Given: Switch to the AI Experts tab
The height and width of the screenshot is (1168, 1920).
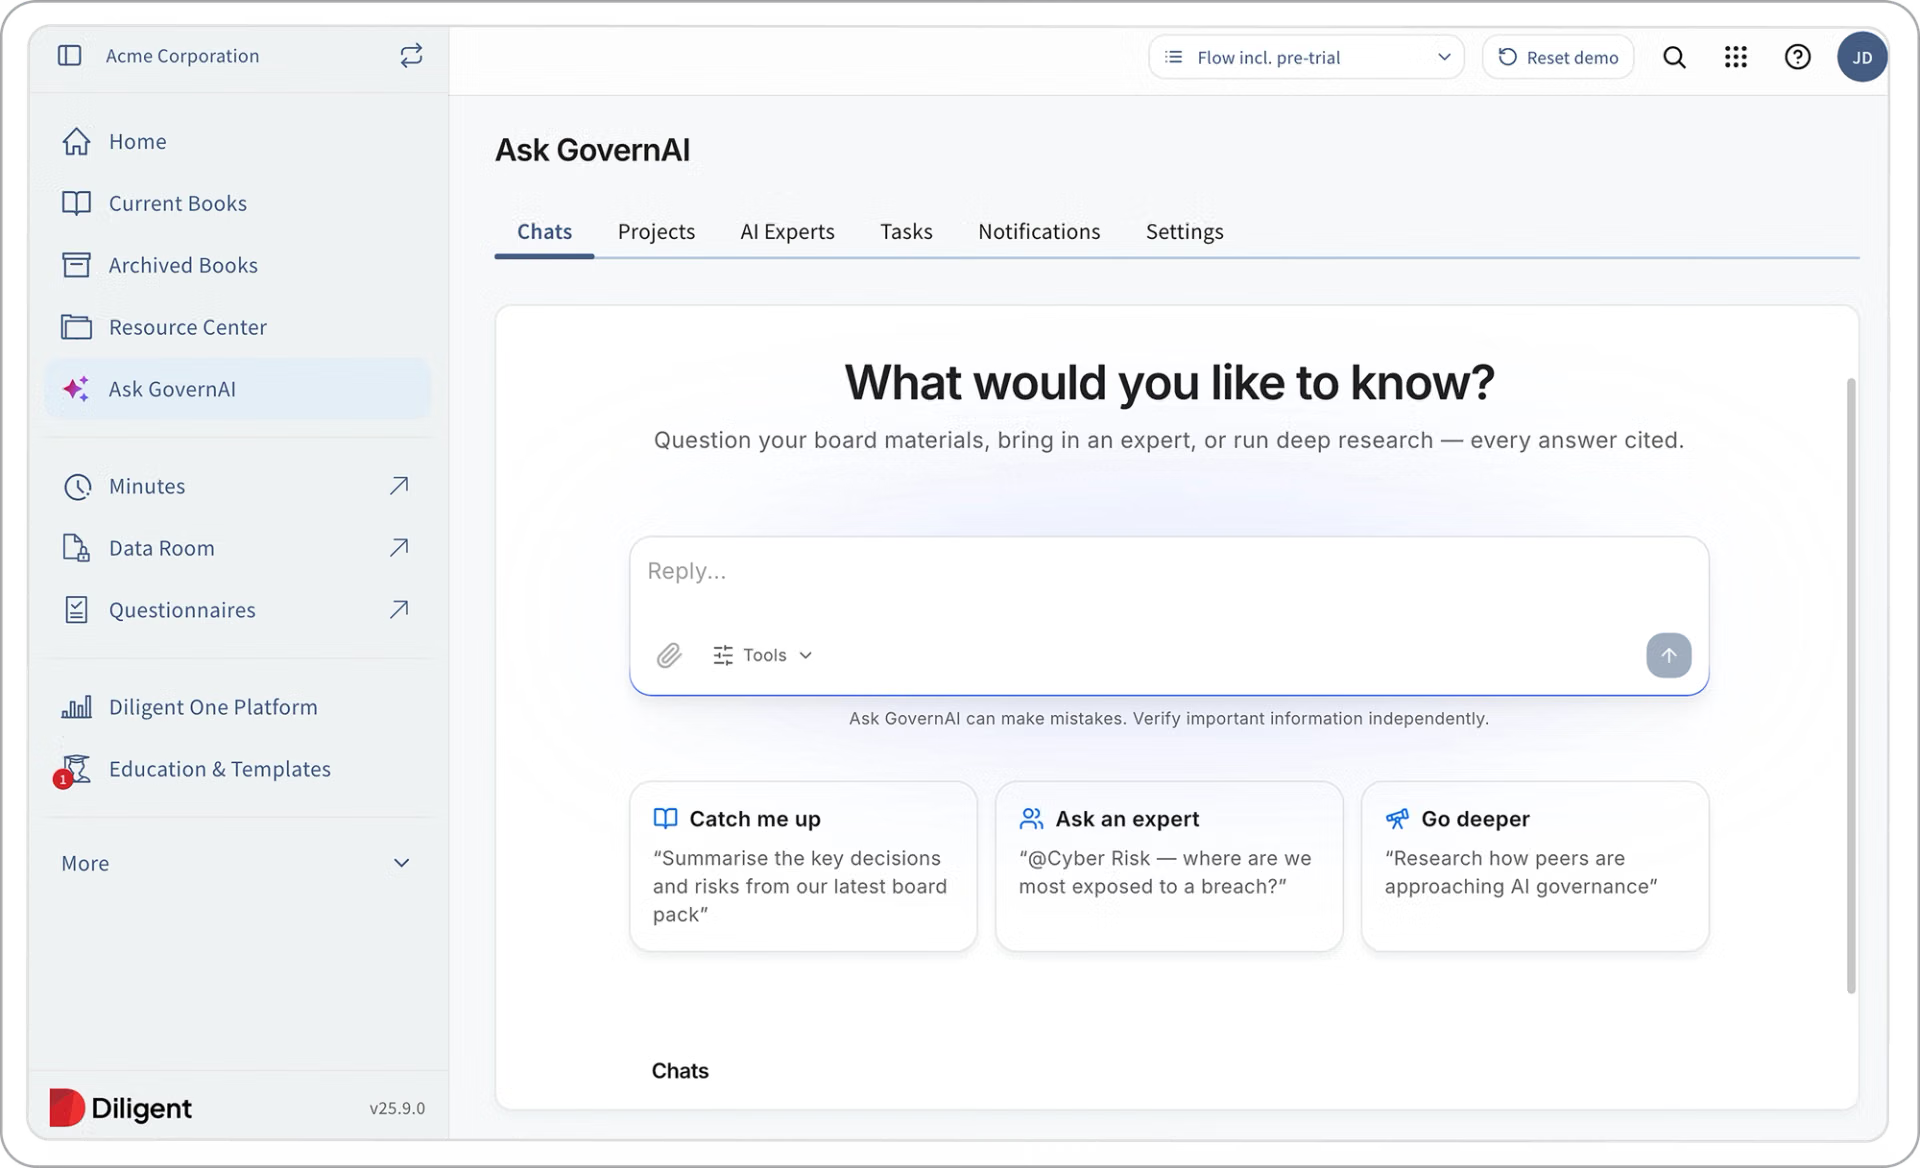Looking at the screenshot, I should point(787,232).
